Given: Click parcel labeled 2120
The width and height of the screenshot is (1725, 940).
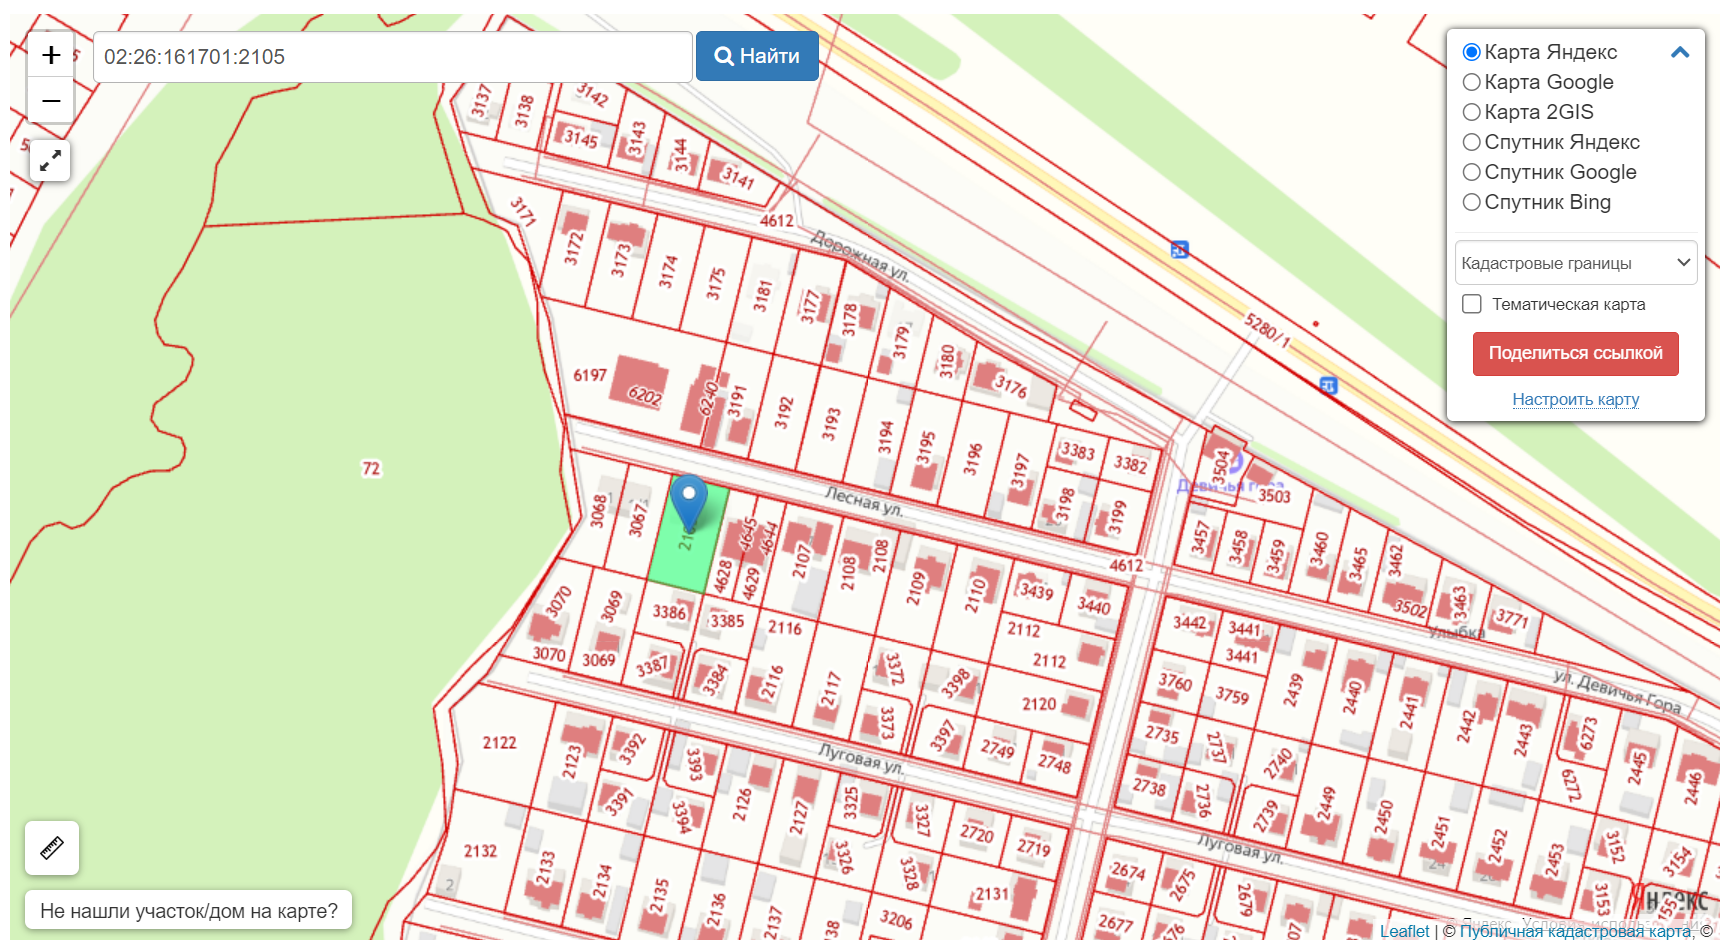Looking at the screenshot, I should coord(1039,704).
